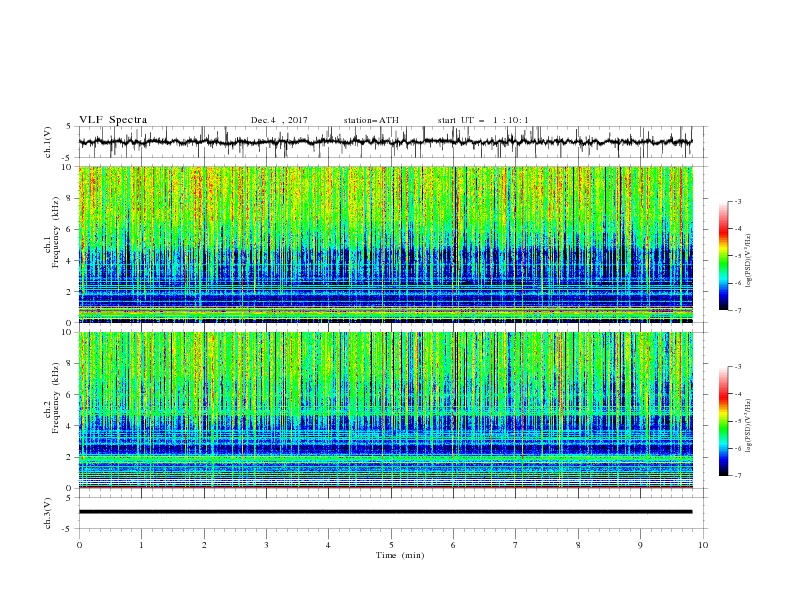Select the ch.1 spectrogram color bar
This screenshot has width=792, height=612.
(723, 255)
